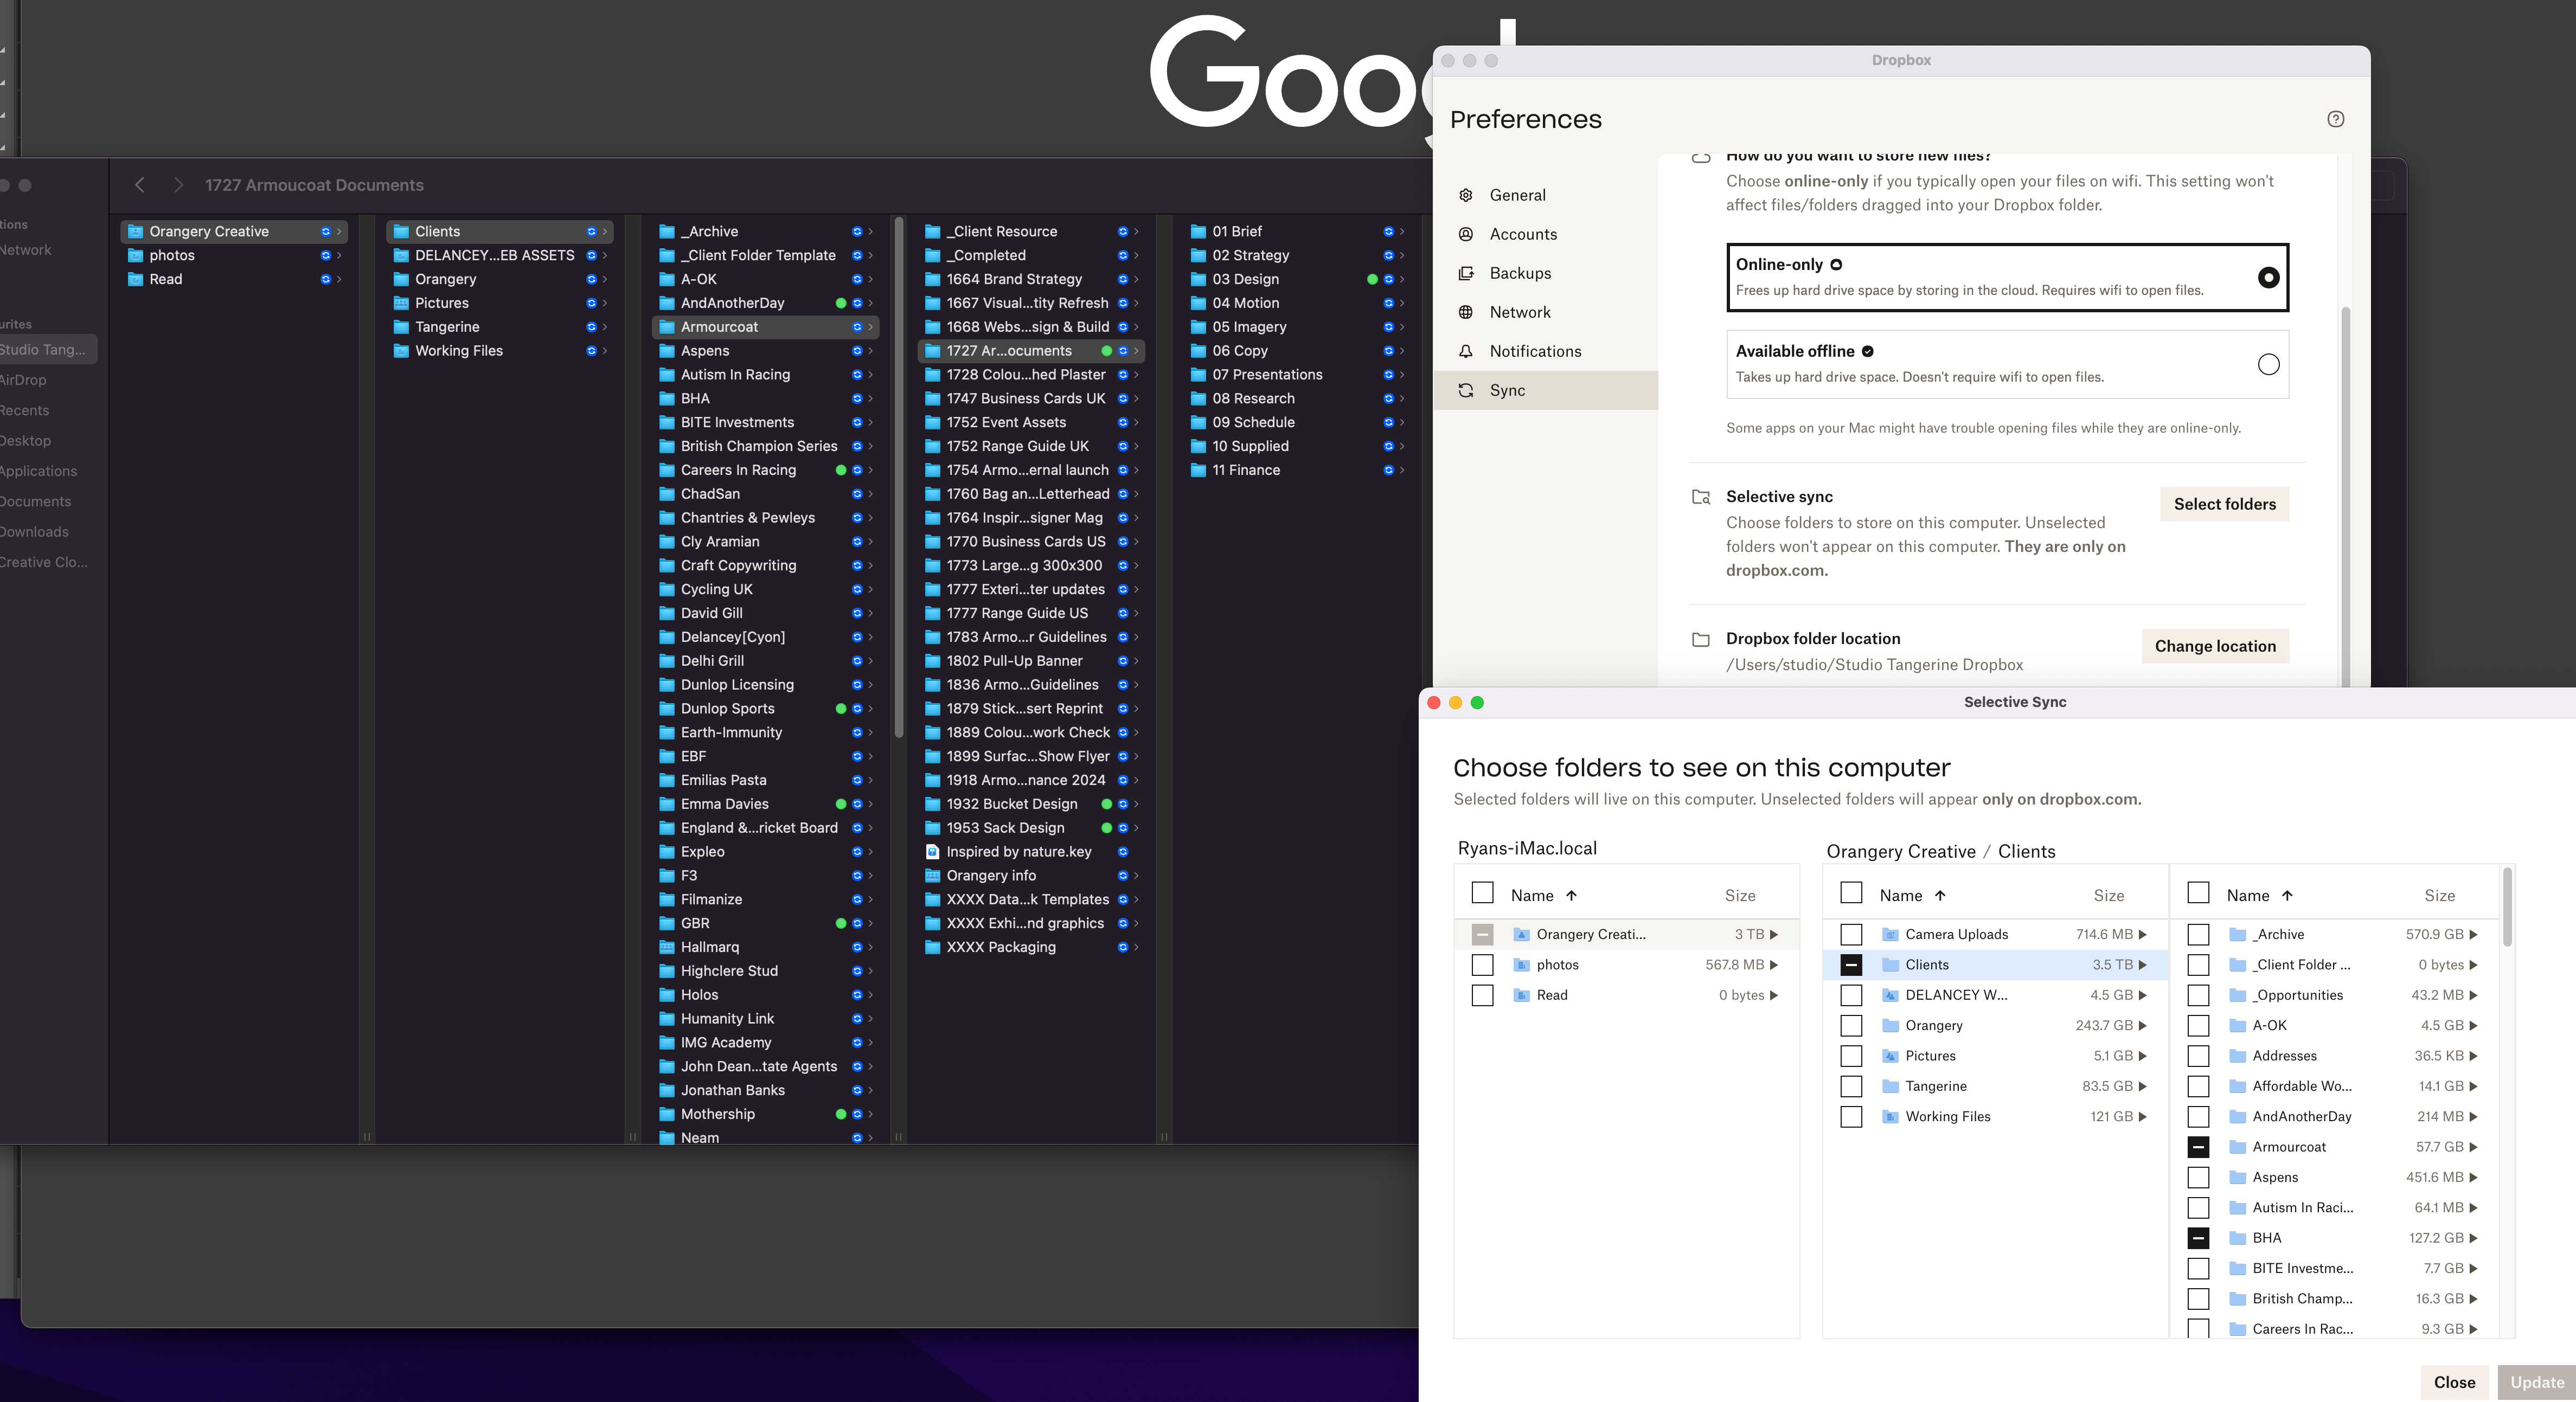
Task: Click the General gear icon in Preferences
Action: pyautogui.click(x=1465, y=195)
